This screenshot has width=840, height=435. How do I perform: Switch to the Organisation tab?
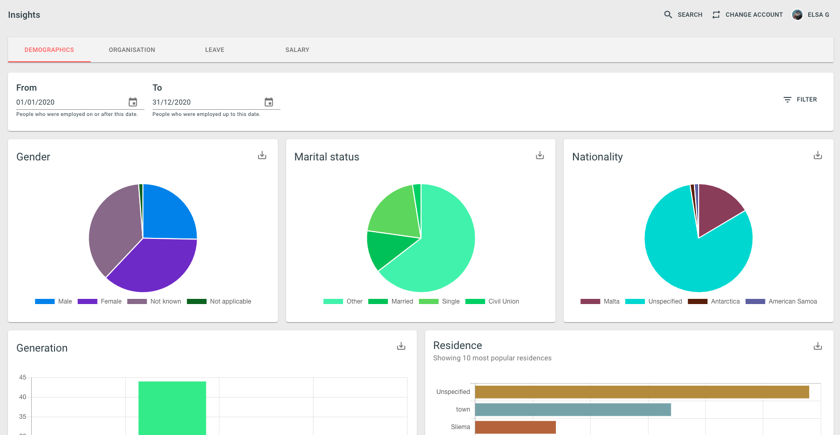(x=132, y=50)
